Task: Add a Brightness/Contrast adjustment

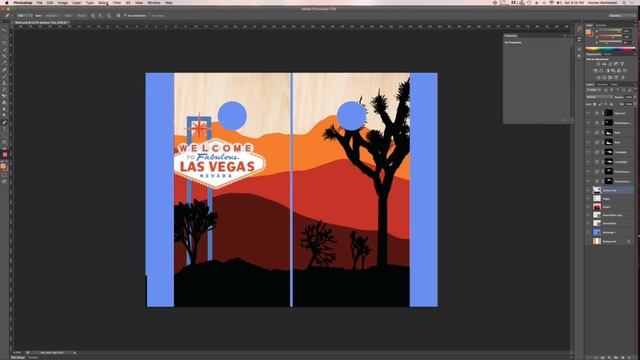Action: pyautogui.click(x=598, y=64)
